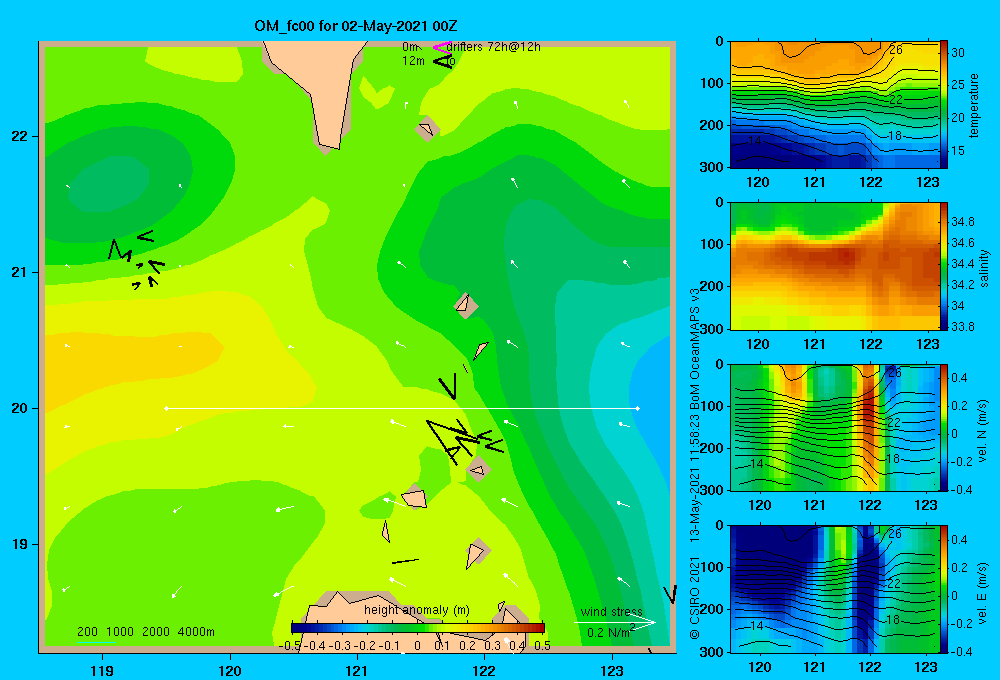This screenshot has width=1000, height=680.
Task: Click the '34.8' tick on salinity color bar
Action: (x=963, y=221)
